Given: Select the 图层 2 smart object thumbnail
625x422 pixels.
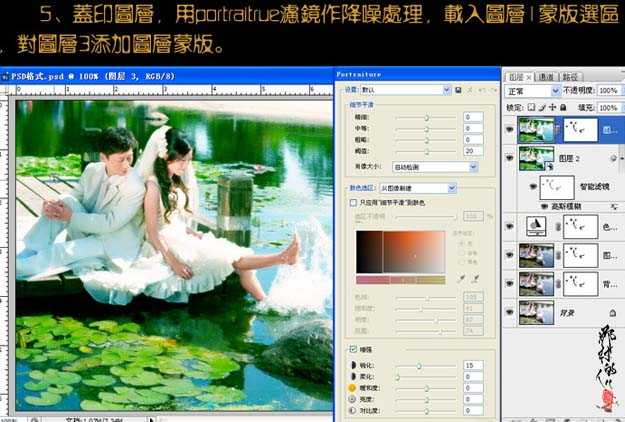Looking at the screenshot, I should (536, 158).
